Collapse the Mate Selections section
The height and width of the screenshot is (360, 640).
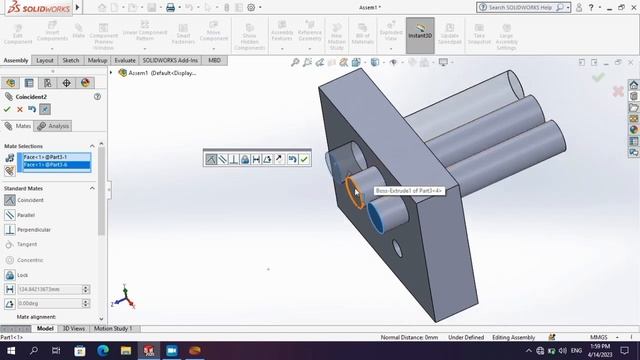[92, 146]
